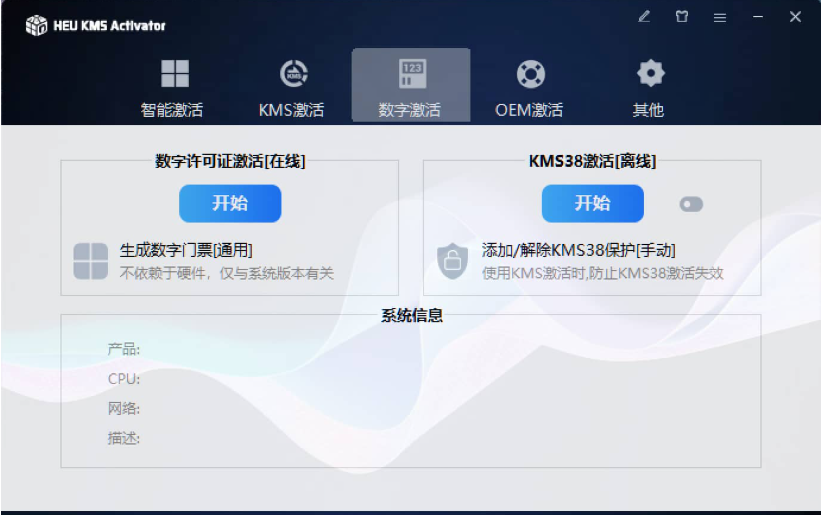Start KMS38激活 with 开始 button
Image resolution: width=821 pixels, height=515 pixels.
593,204
